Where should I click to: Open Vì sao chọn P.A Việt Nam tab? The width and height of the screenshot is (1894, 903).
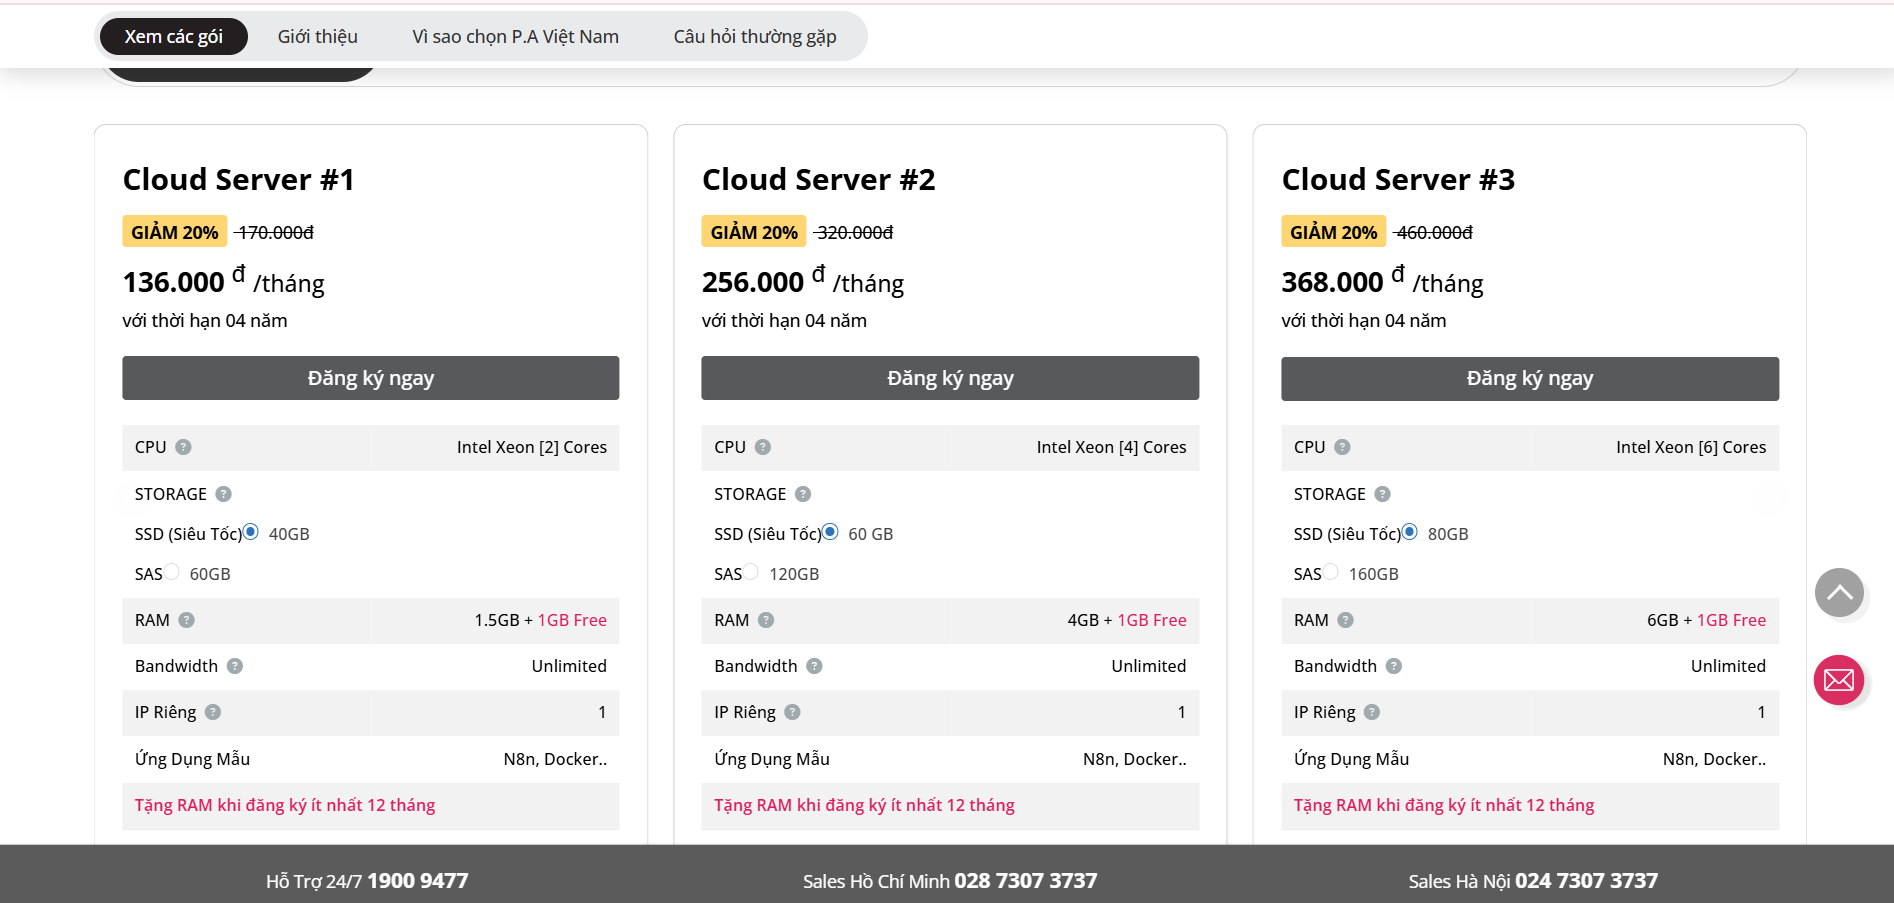coord(515,37)
